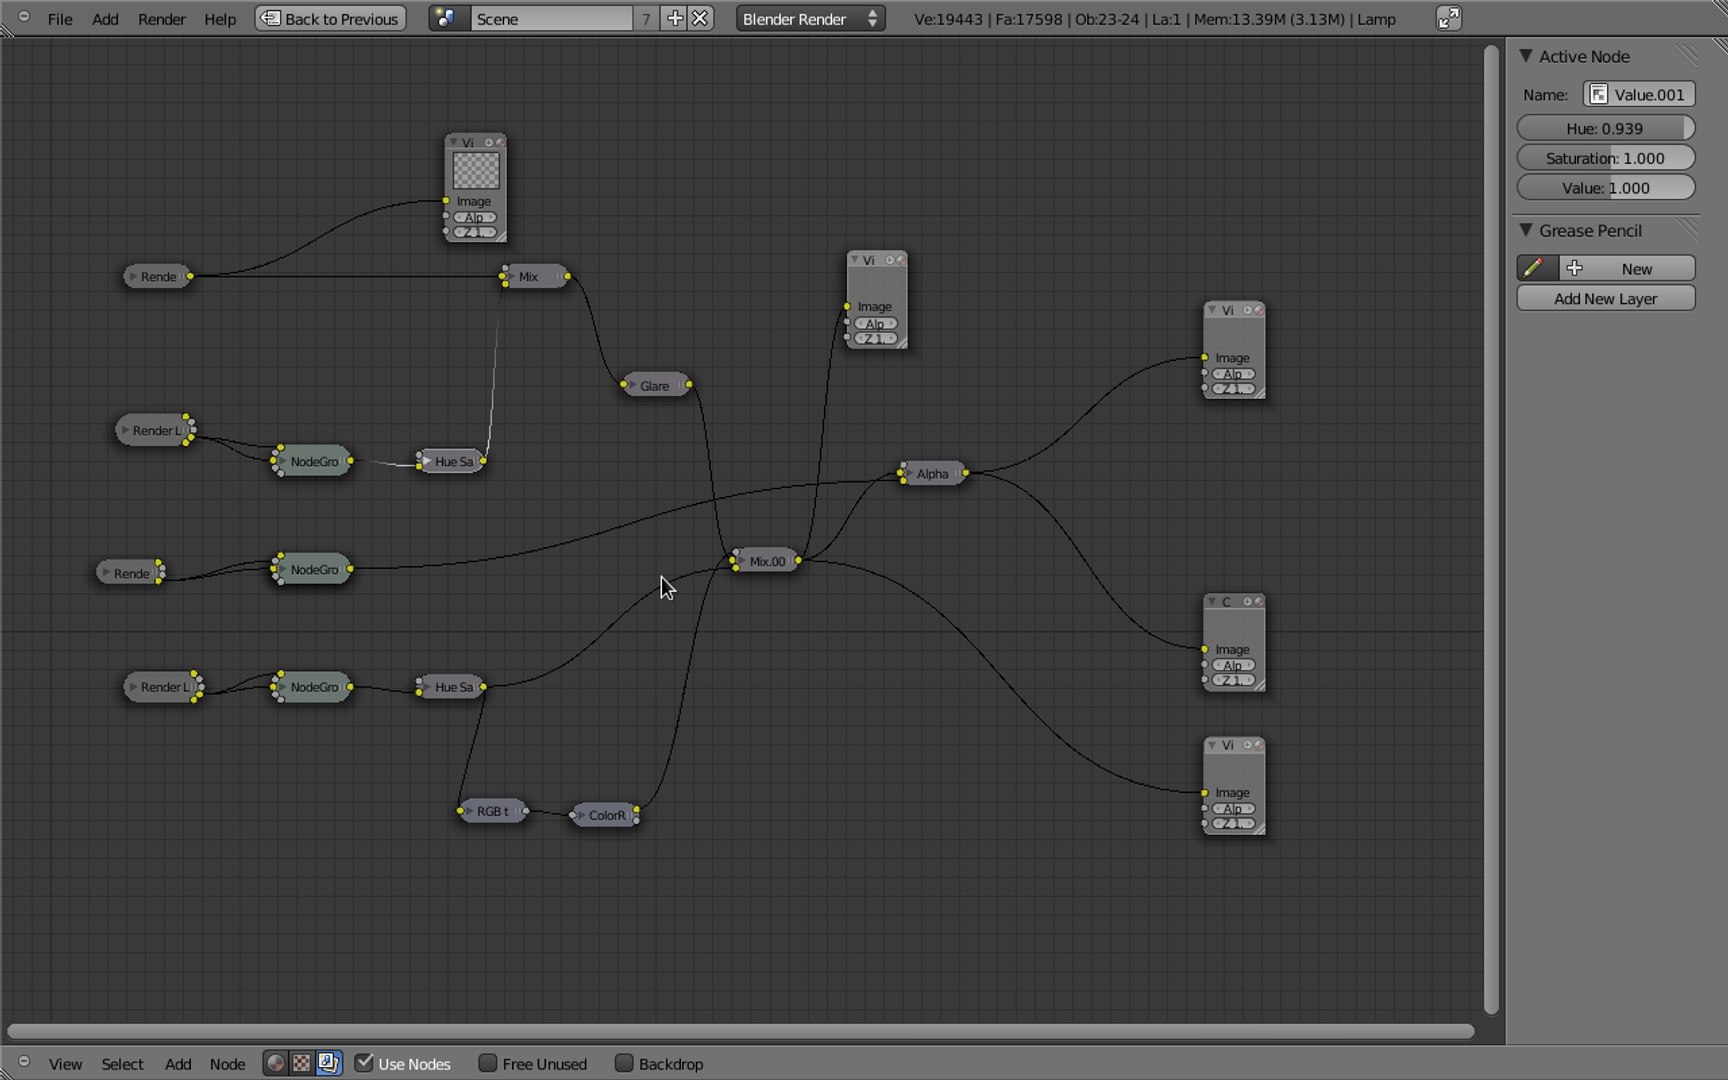Click the ColorR node output socket
The width and height of the screenshot is (1728, 1080).
click(637, 810)
